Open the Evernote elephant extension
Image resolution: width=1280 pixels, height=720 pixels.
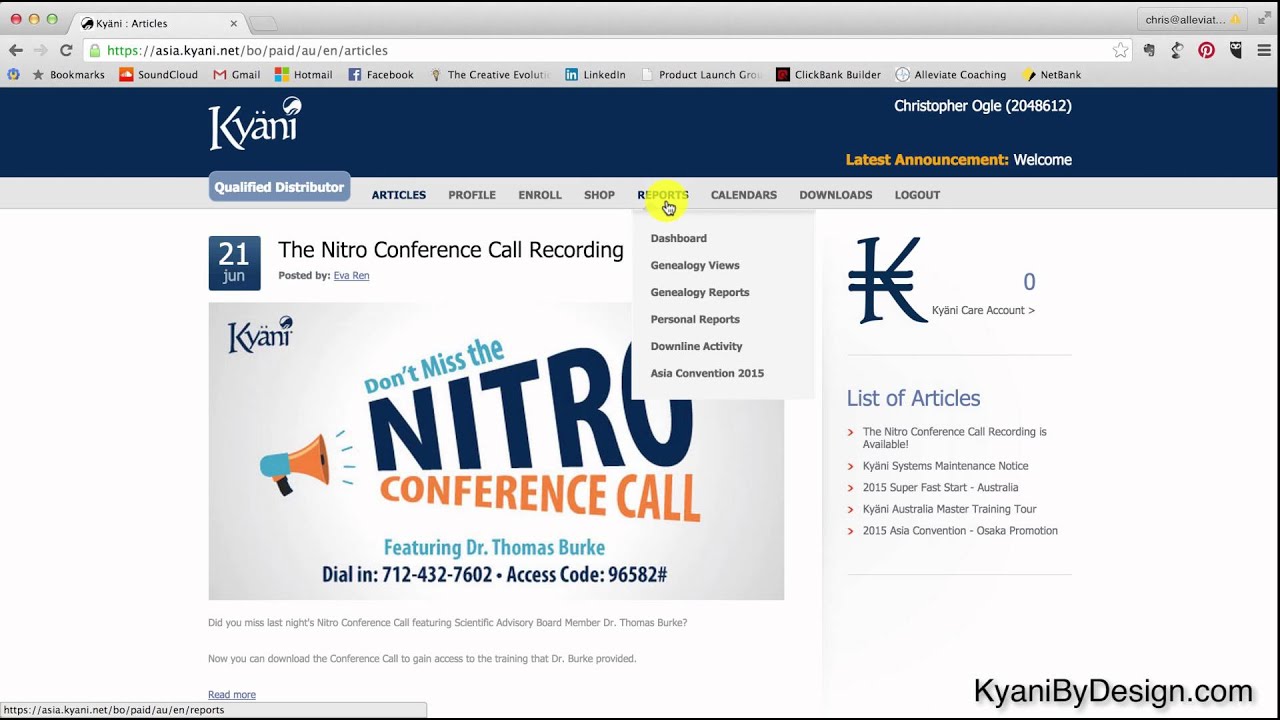pos(1149,50)
